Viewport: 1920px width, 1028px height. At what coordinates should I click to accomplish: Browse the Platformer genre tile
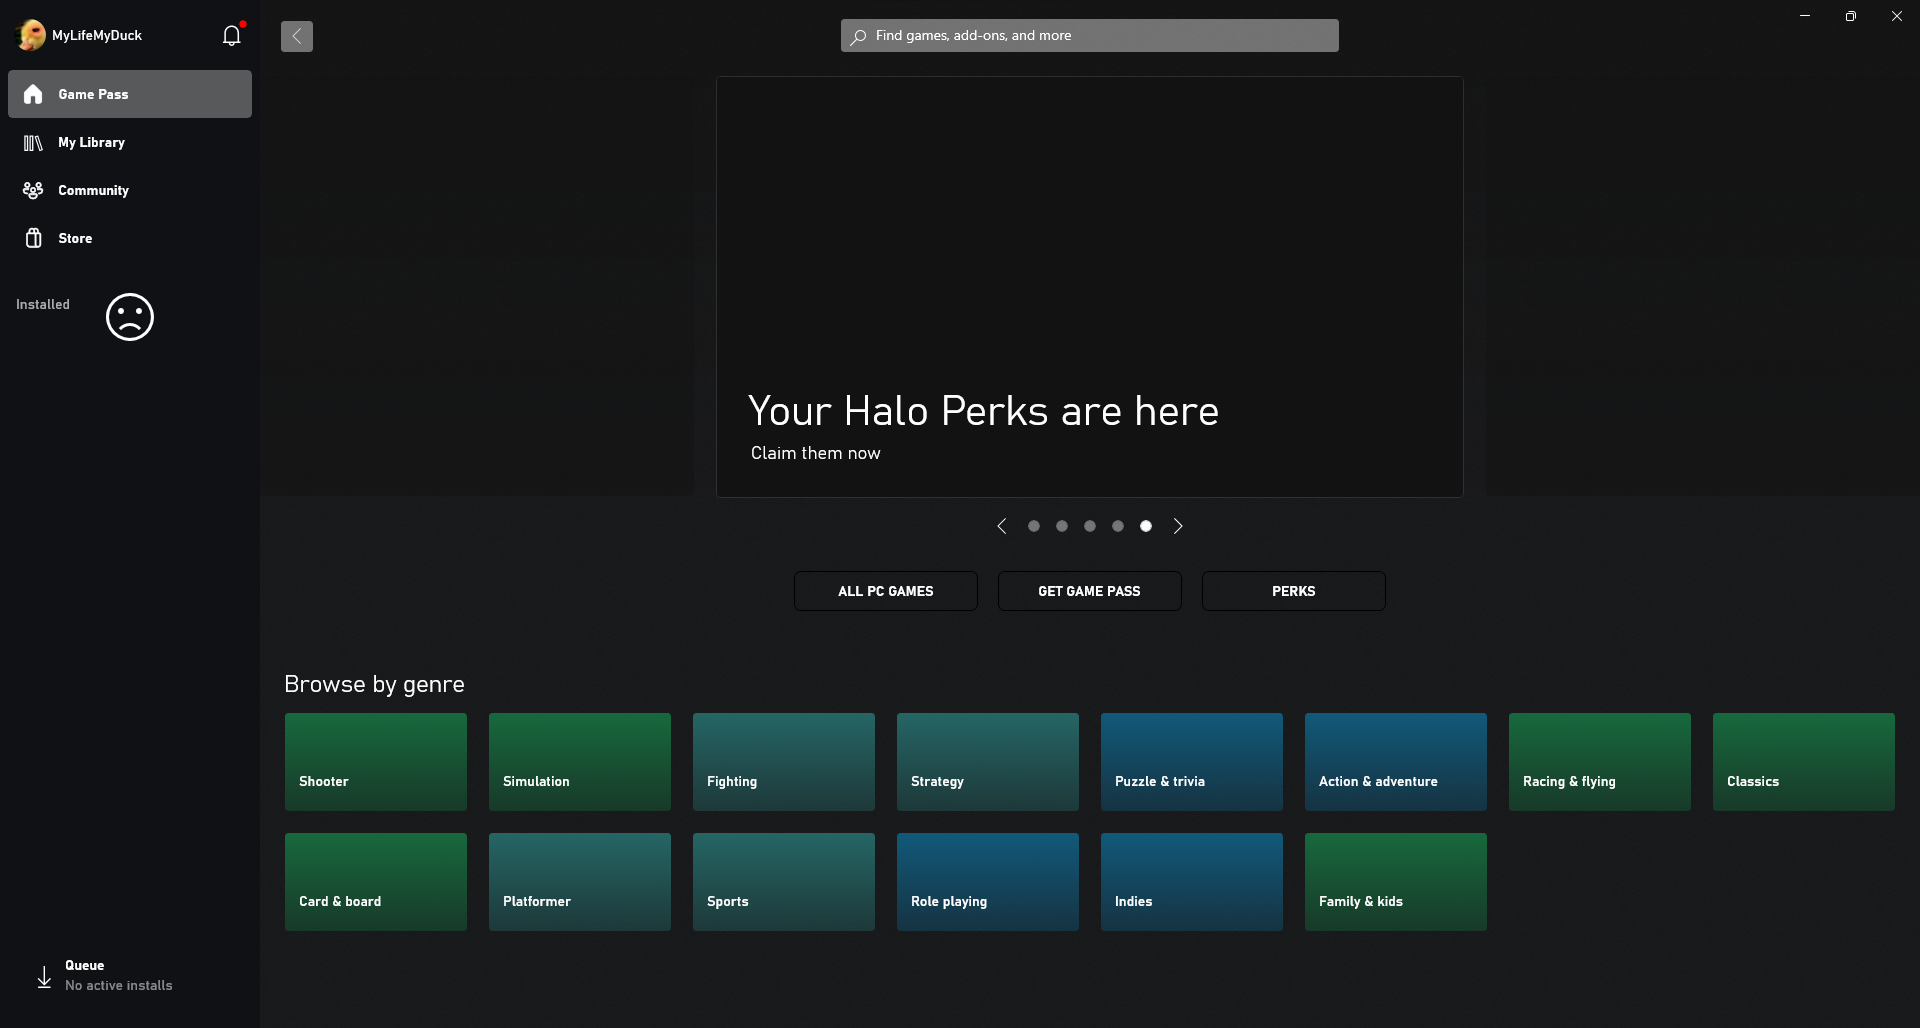coord(580,882)
